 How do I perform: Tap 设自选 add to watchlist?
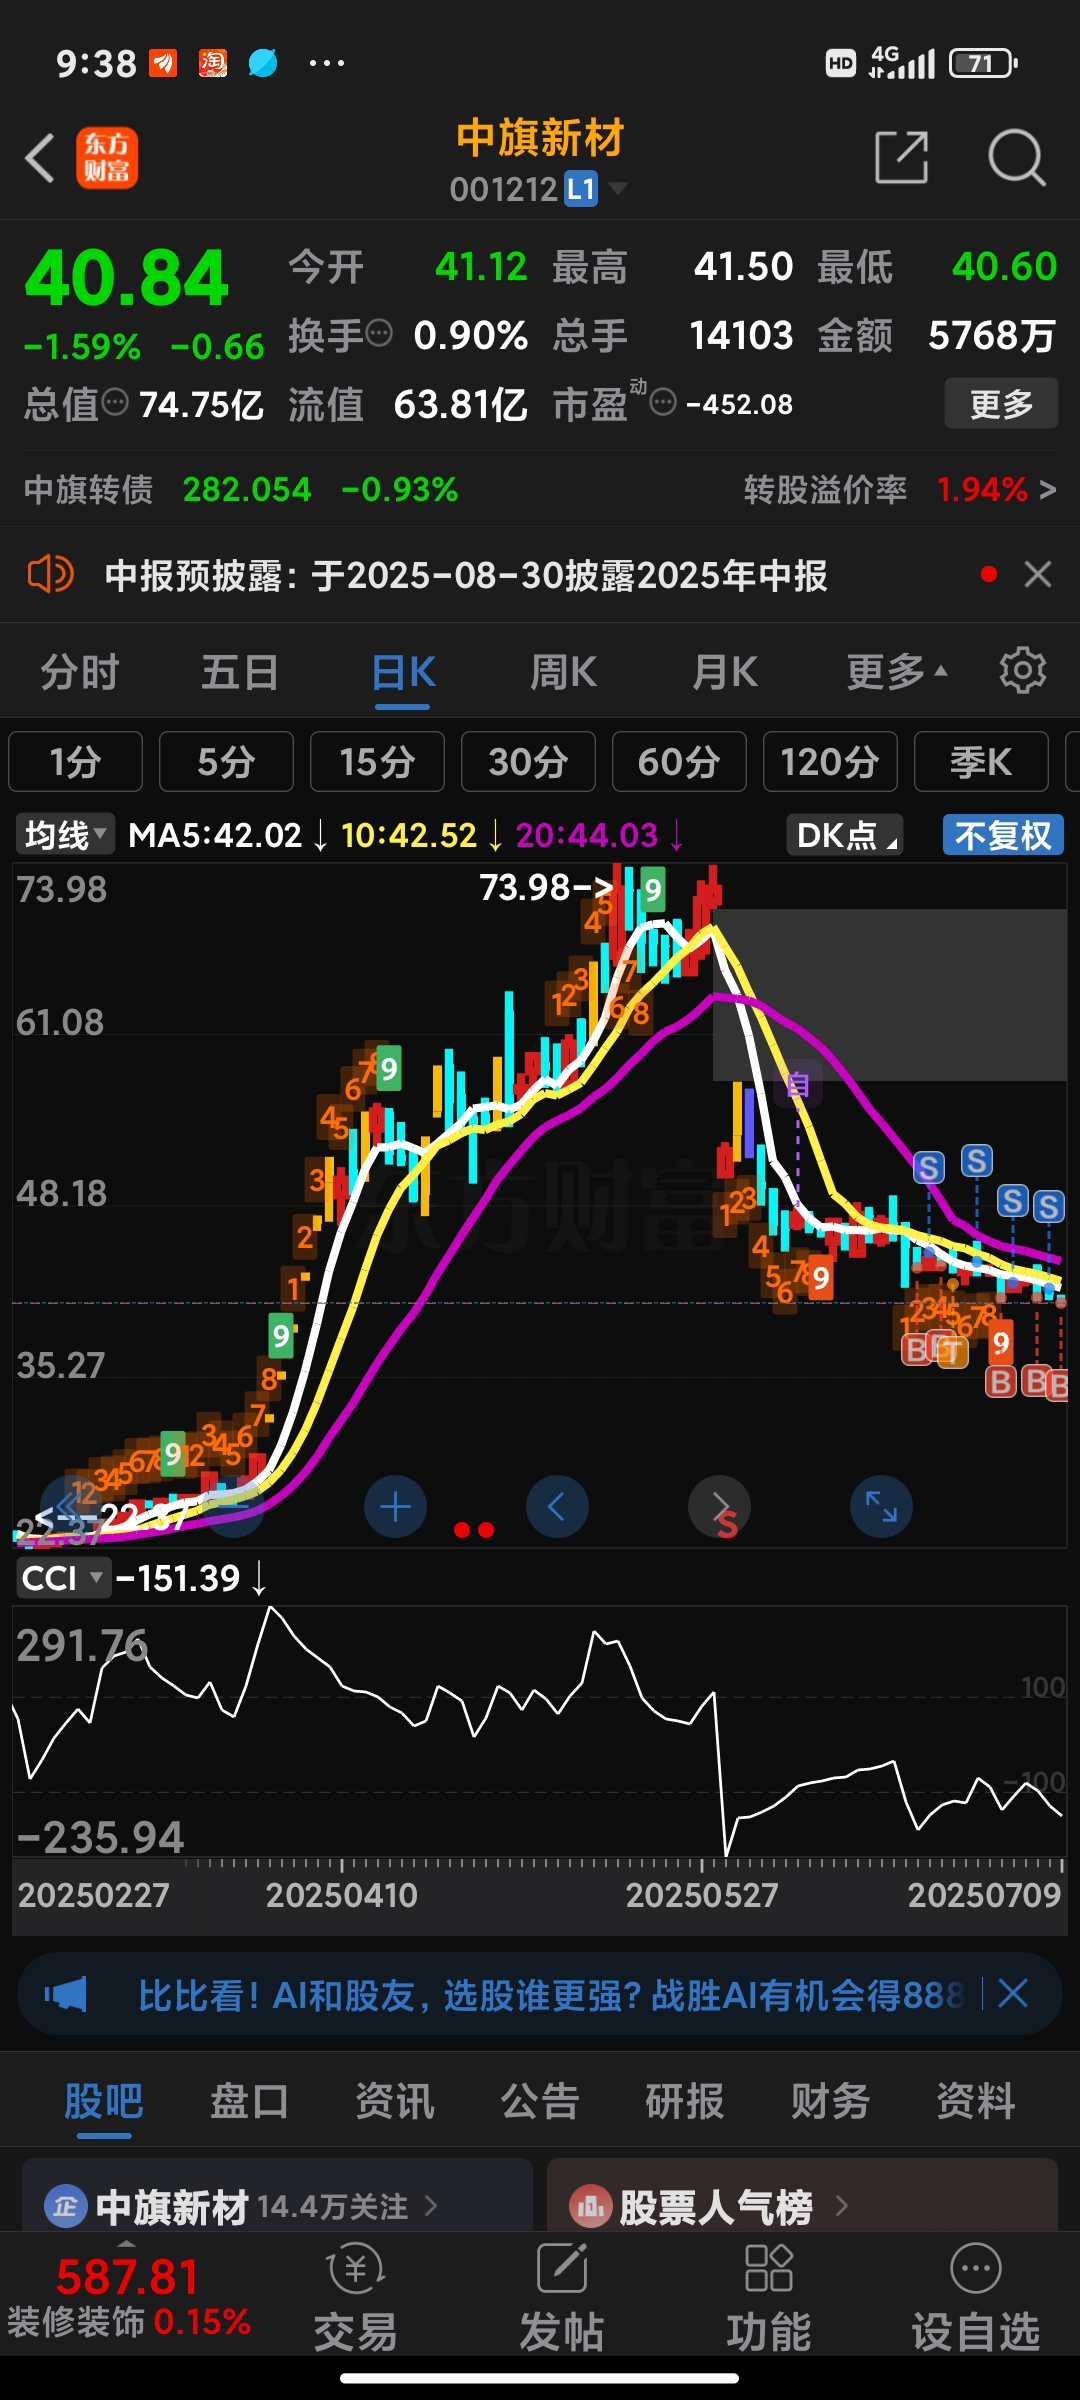[x=975, y=2299]
